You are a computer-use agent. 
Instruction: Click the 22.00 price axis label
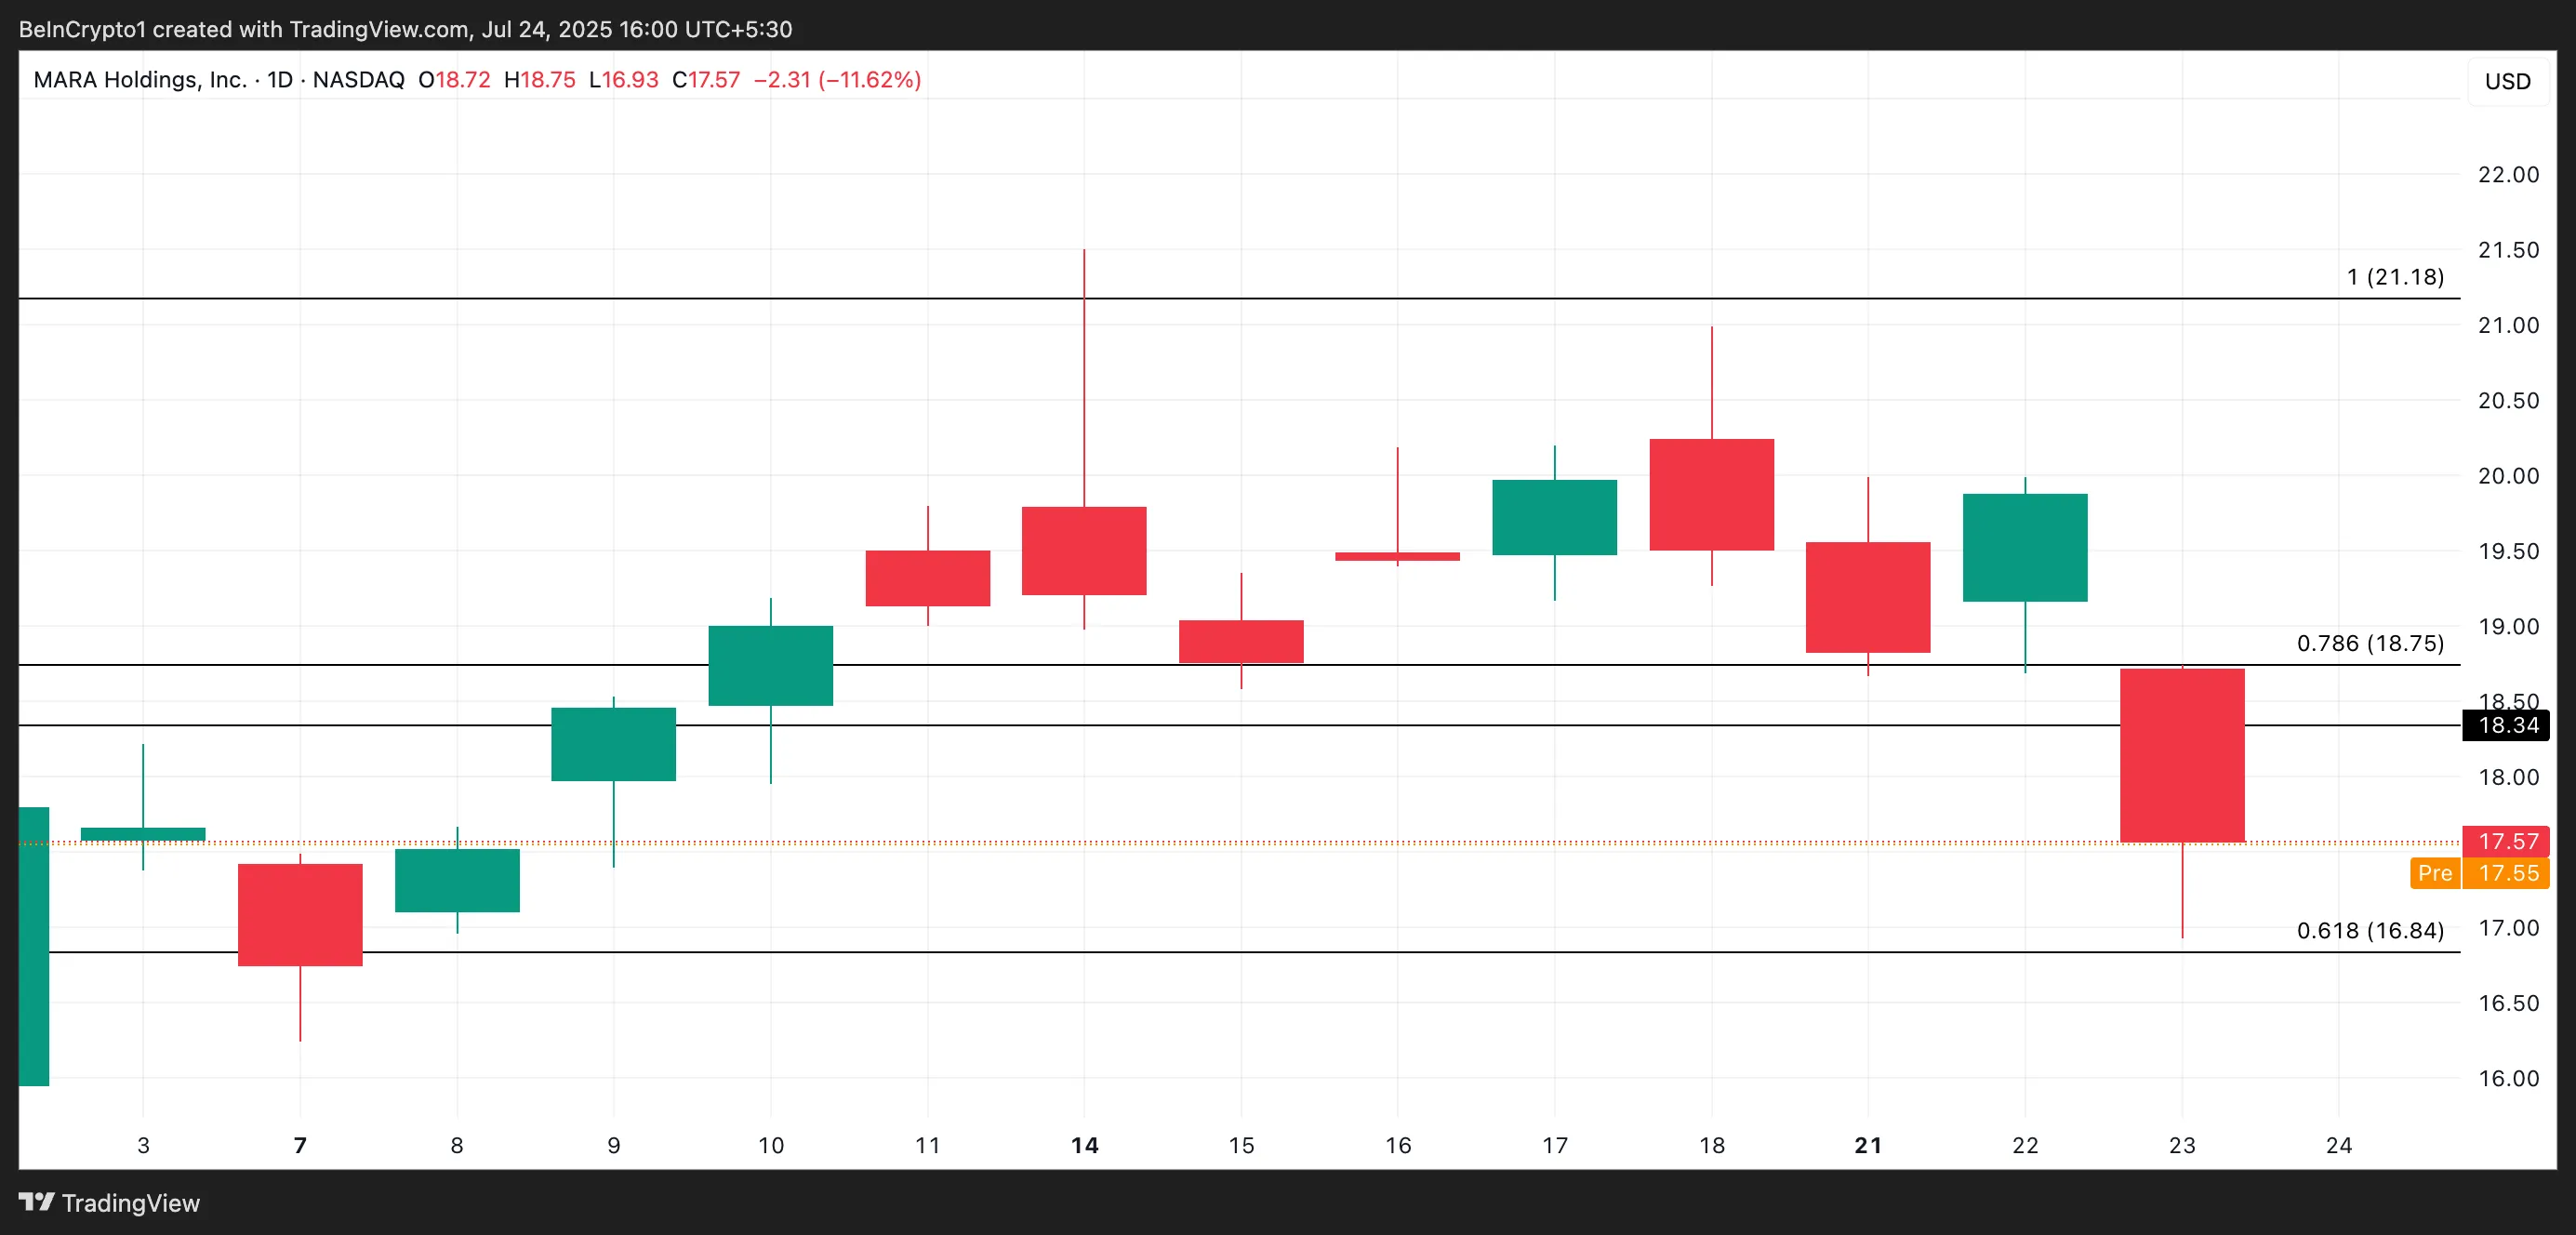coord(2508,174)
